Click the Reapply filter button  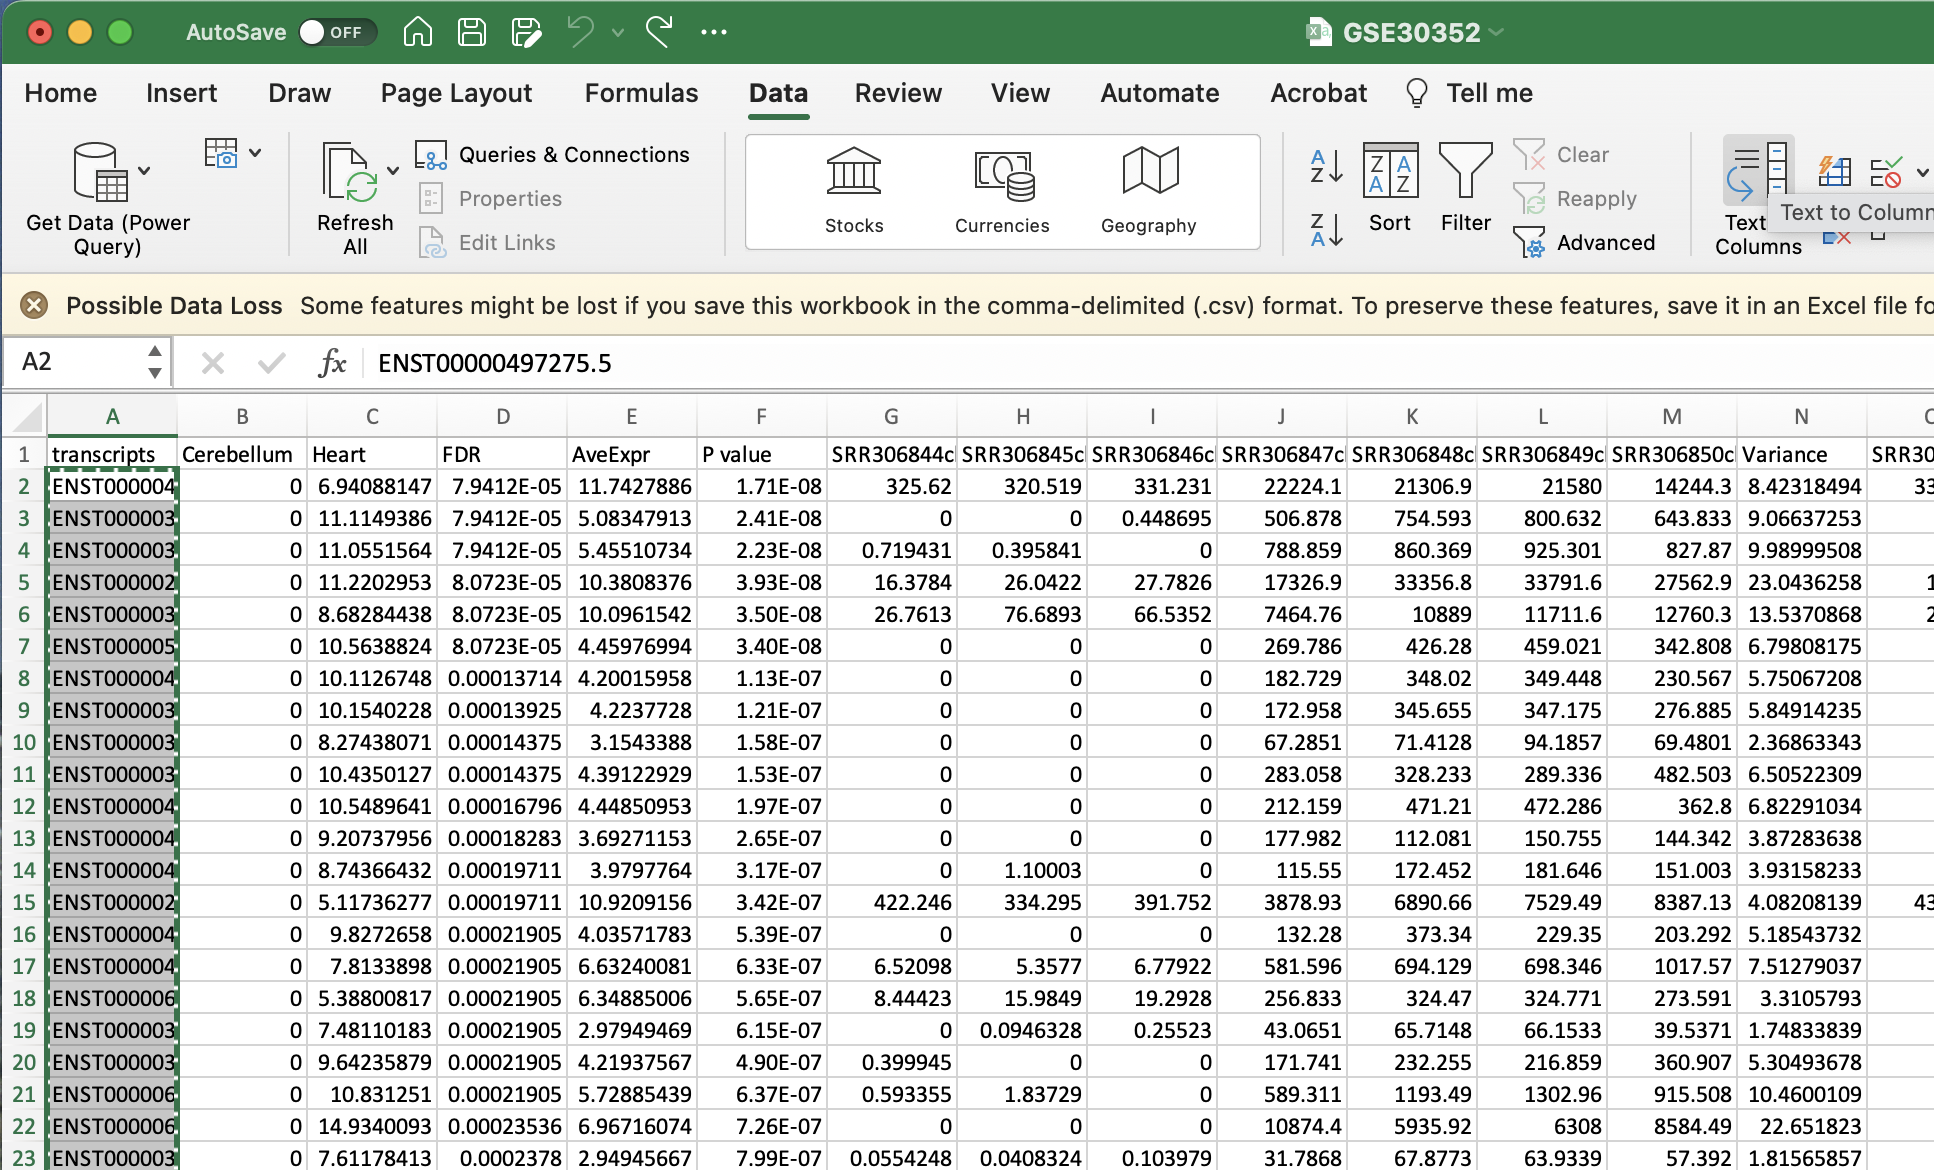pos(1576,199)
